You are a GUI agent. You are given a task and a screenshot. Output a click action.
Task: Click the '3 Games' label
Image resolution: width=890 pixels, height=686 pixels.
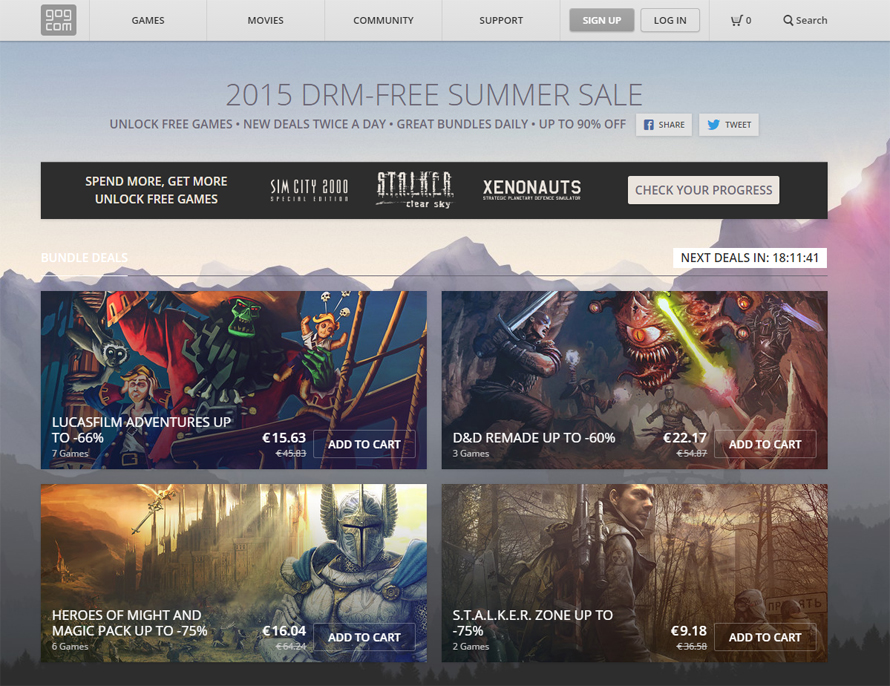coord(471,453)
